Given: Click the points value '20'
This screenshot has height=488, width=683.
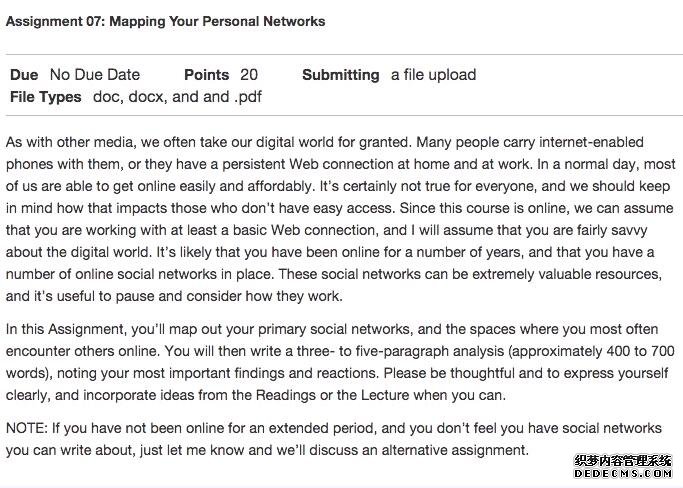Looking at the screenshot, I should [x=249, y=75].
